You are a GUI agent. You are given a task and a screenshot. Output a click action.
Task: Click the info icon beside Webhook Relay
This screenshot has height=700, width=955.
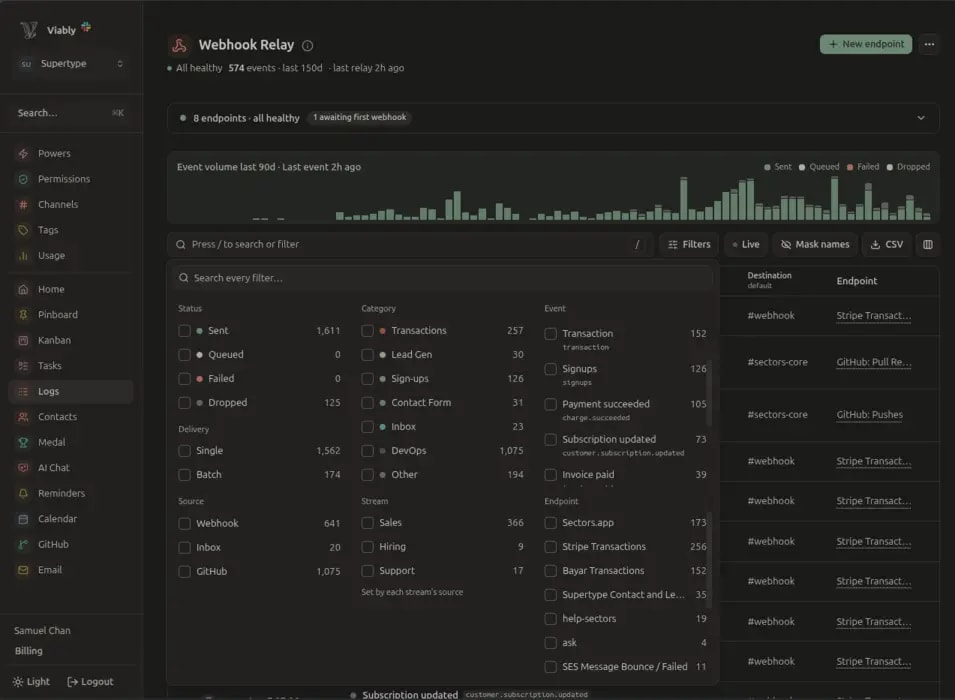click(x=308, y=46)
